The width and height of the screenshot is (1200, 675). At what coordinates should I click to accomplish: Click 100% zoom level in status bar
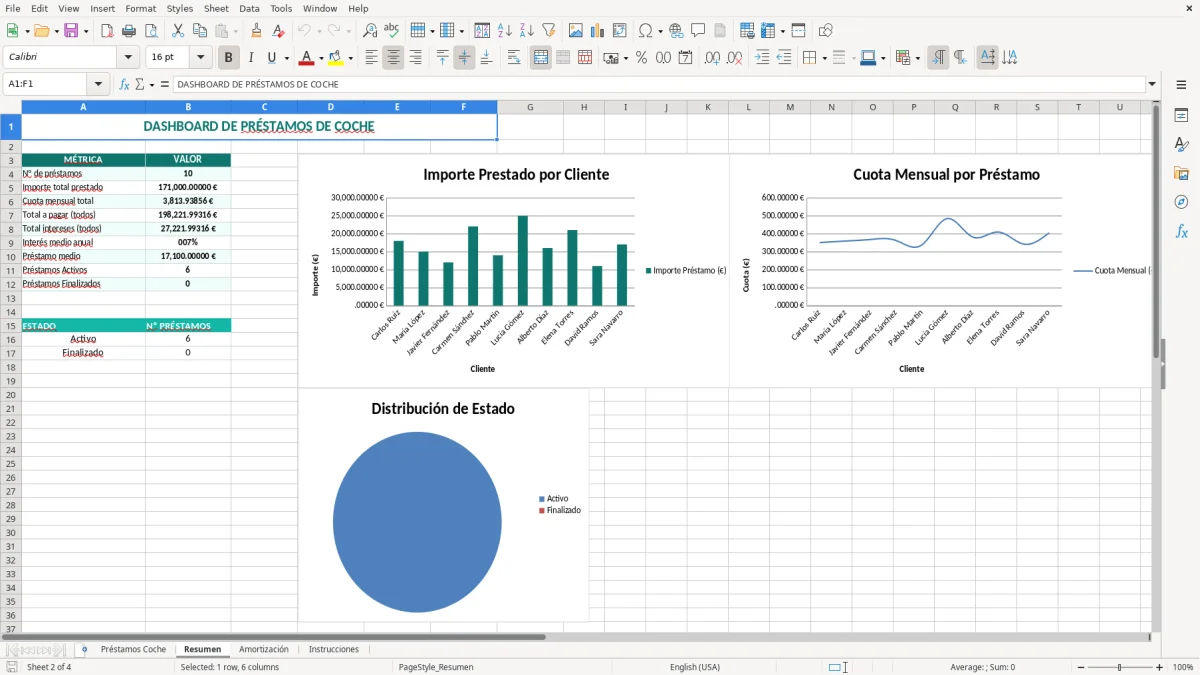coord(1183,667)
